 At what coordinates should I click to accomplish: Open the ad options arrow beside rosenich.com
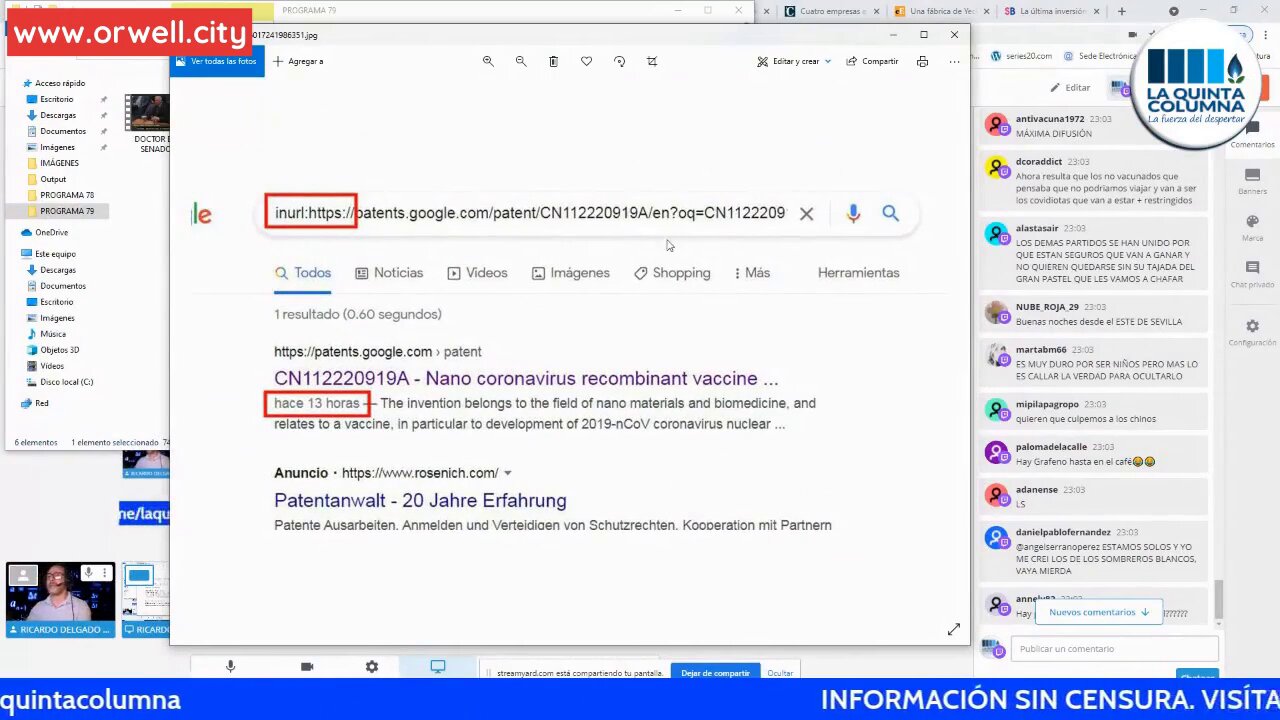tap(507, 473)
